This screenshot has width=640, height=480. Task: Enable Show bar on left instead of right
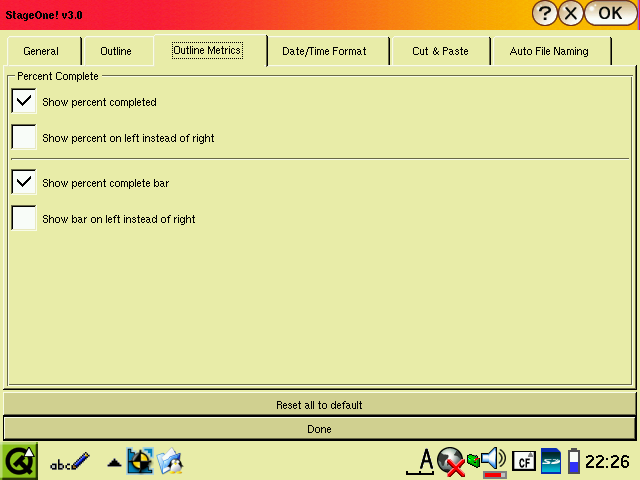[x=24, y=218]
